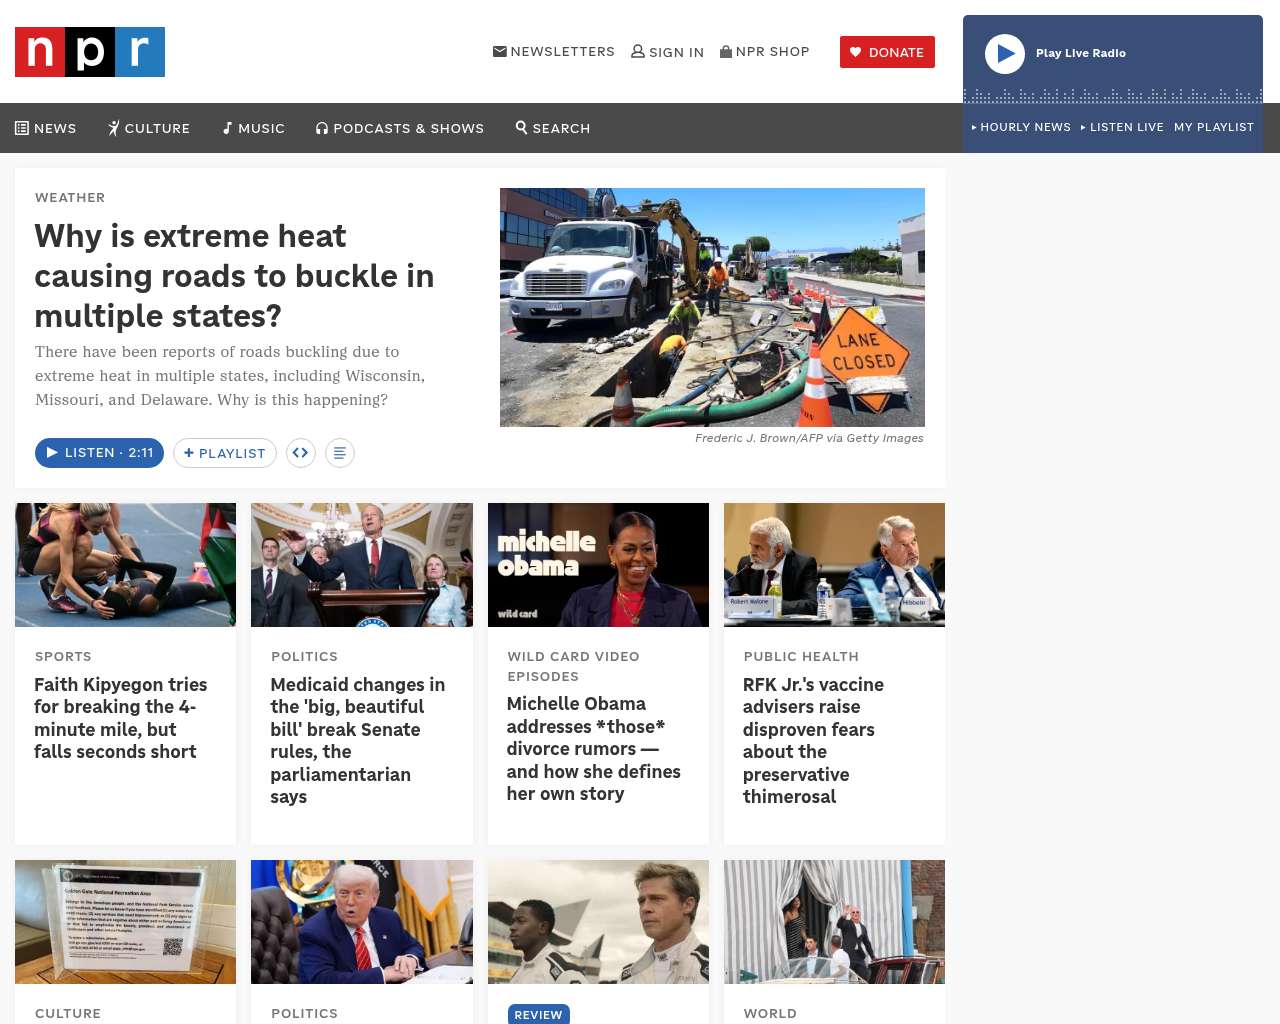This screenshot has height=1024, width=1280.
Task: Open Podcasts & Shows menu
Action: click(400, 128)
